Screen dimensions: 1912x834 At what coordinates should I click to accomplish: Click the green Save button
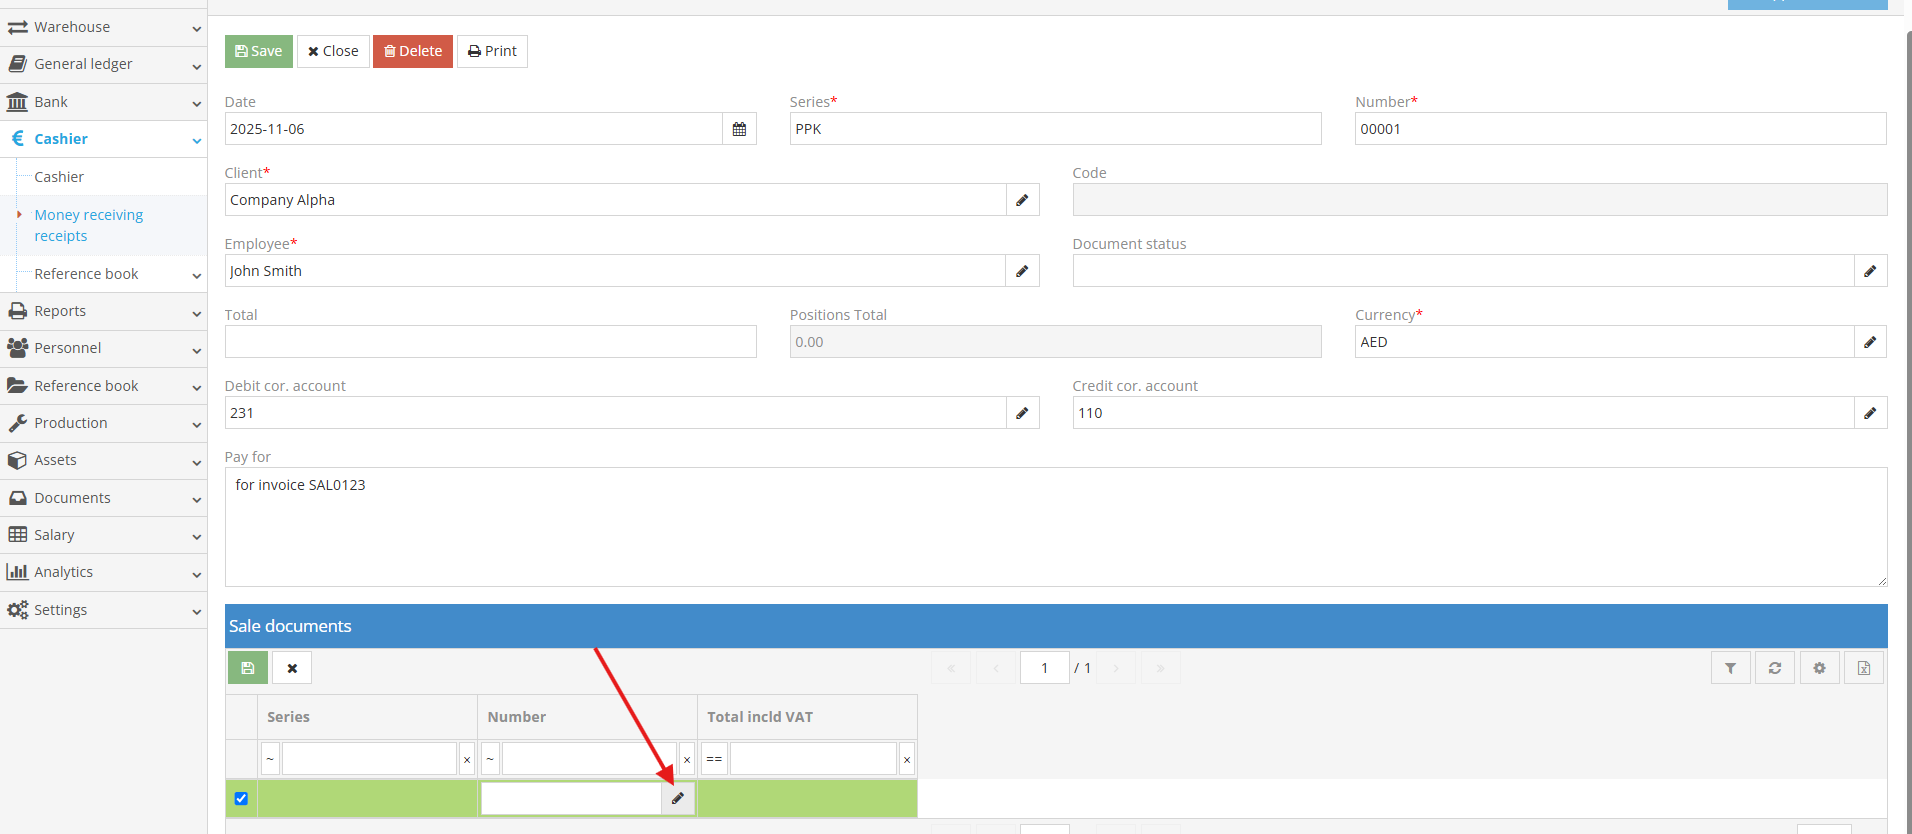pos(259,51)
